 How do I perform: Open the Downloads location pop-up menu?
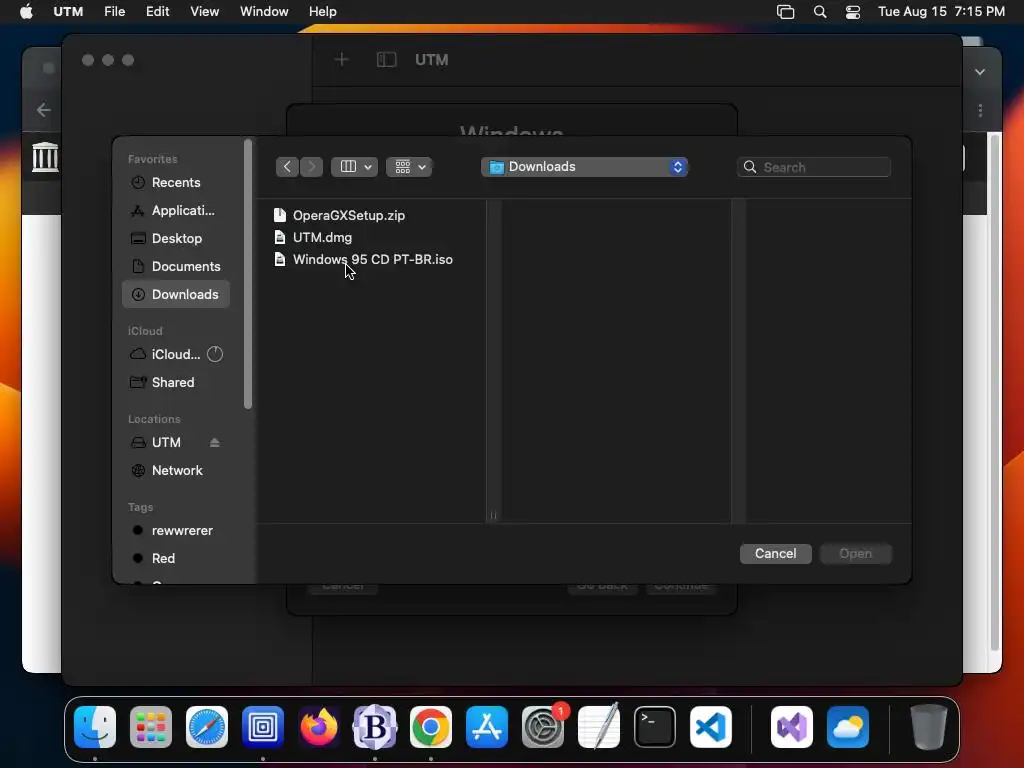click(584, 167)
